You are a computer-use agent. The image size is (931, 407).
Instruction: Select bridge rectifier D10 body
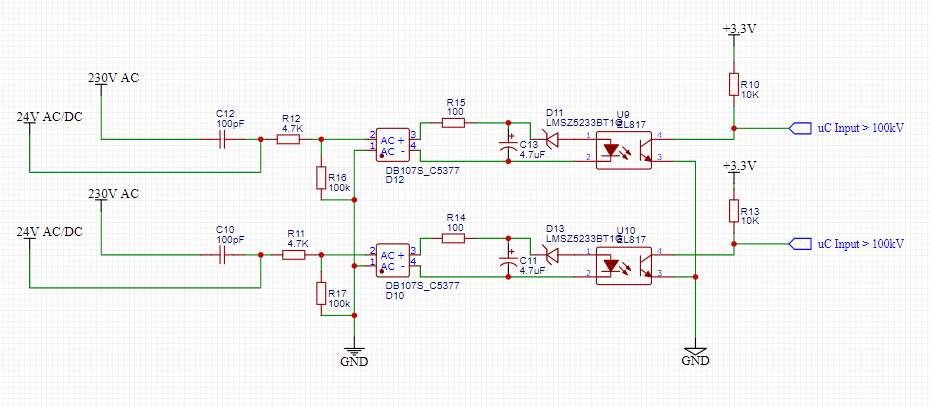click(392, 261)
